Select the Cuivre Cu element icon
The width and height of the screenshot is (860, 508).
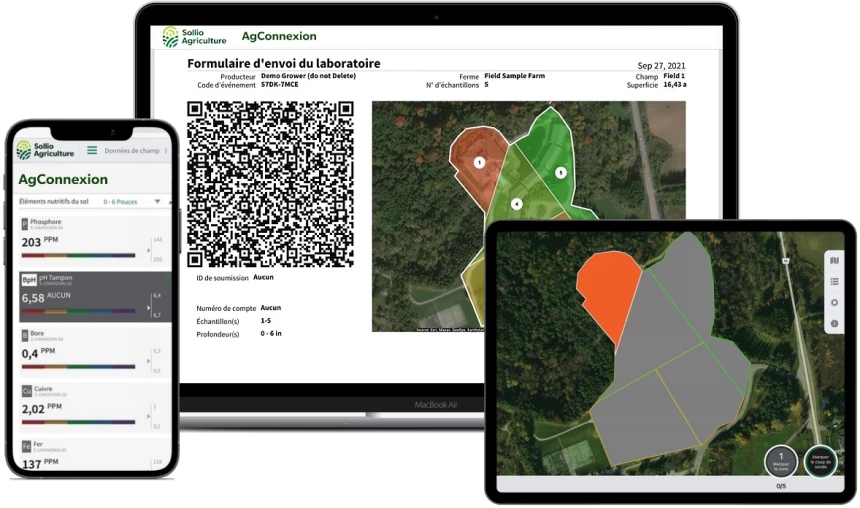point(27,391)
